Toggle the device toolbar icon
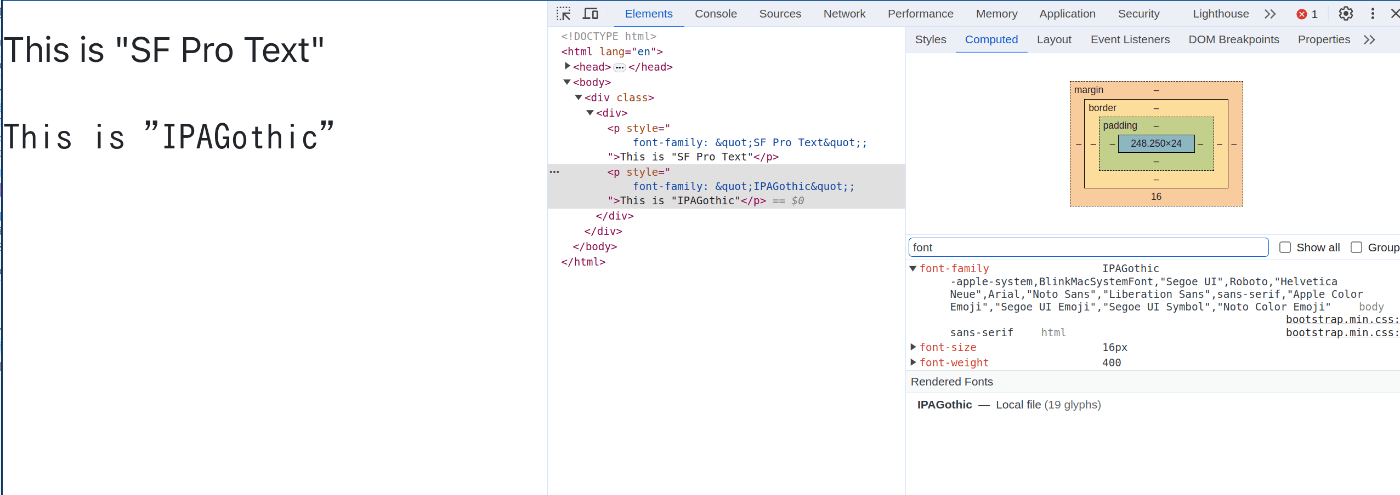 pyautogui.click(x=591, y=13)
